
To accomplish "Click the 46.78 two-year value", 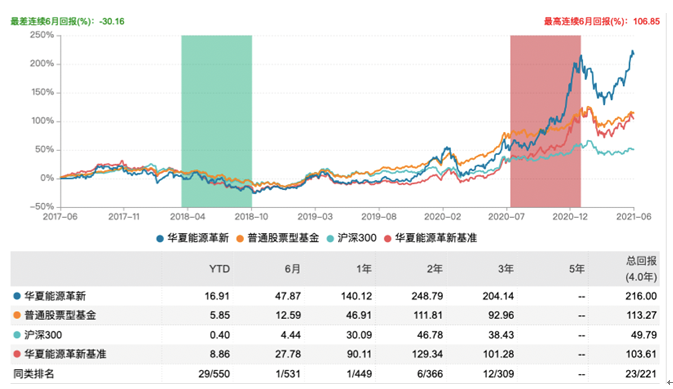I will (430, 335).
